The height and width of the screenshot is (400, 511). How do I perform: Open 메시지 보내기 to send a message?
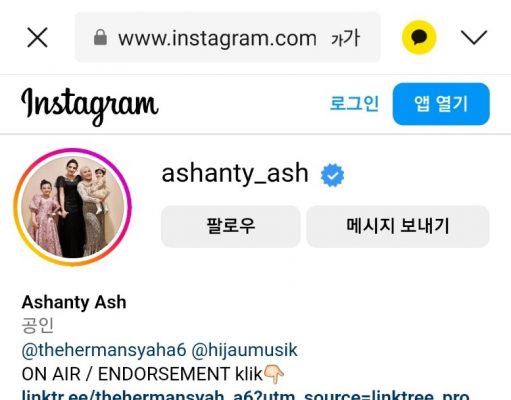pyautogui.click(x=398, y=226)
